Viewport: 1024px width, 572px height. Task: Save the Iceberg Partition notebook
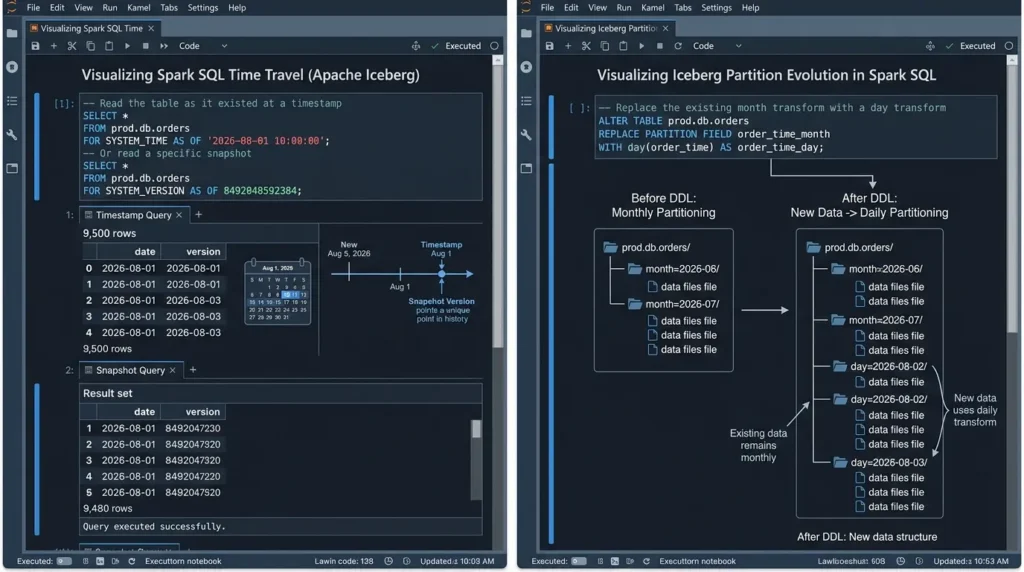click(x=549, y=46)
